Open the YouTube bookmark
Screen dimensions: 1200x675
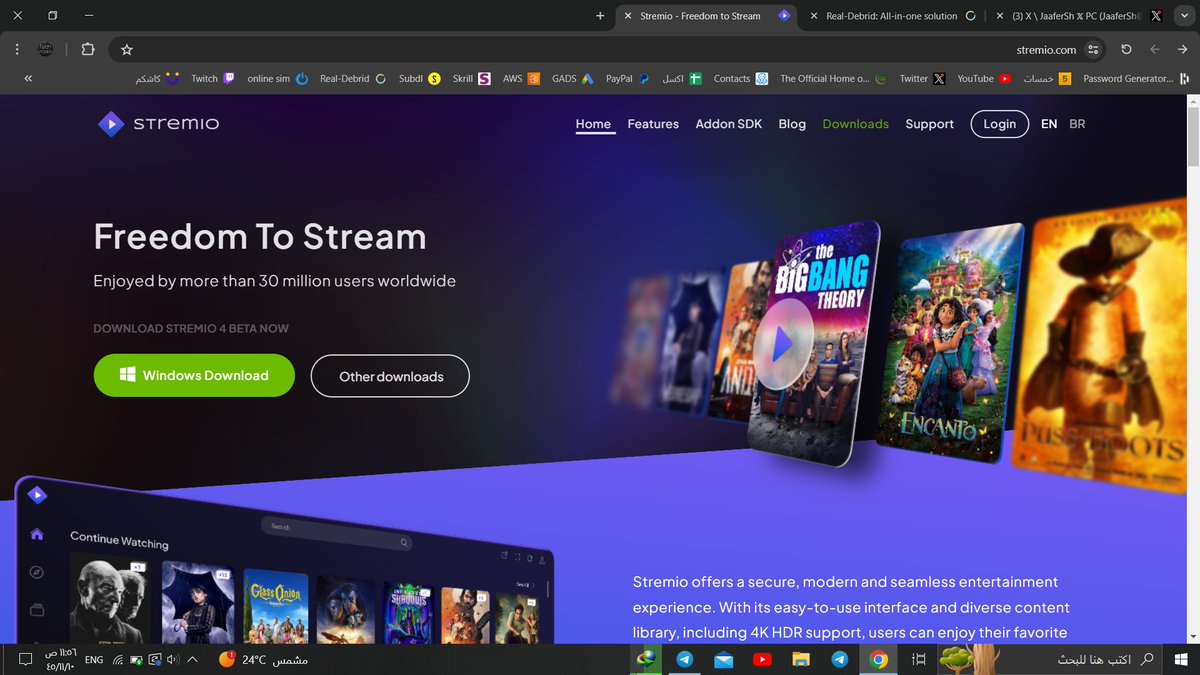tap(984, 78)
